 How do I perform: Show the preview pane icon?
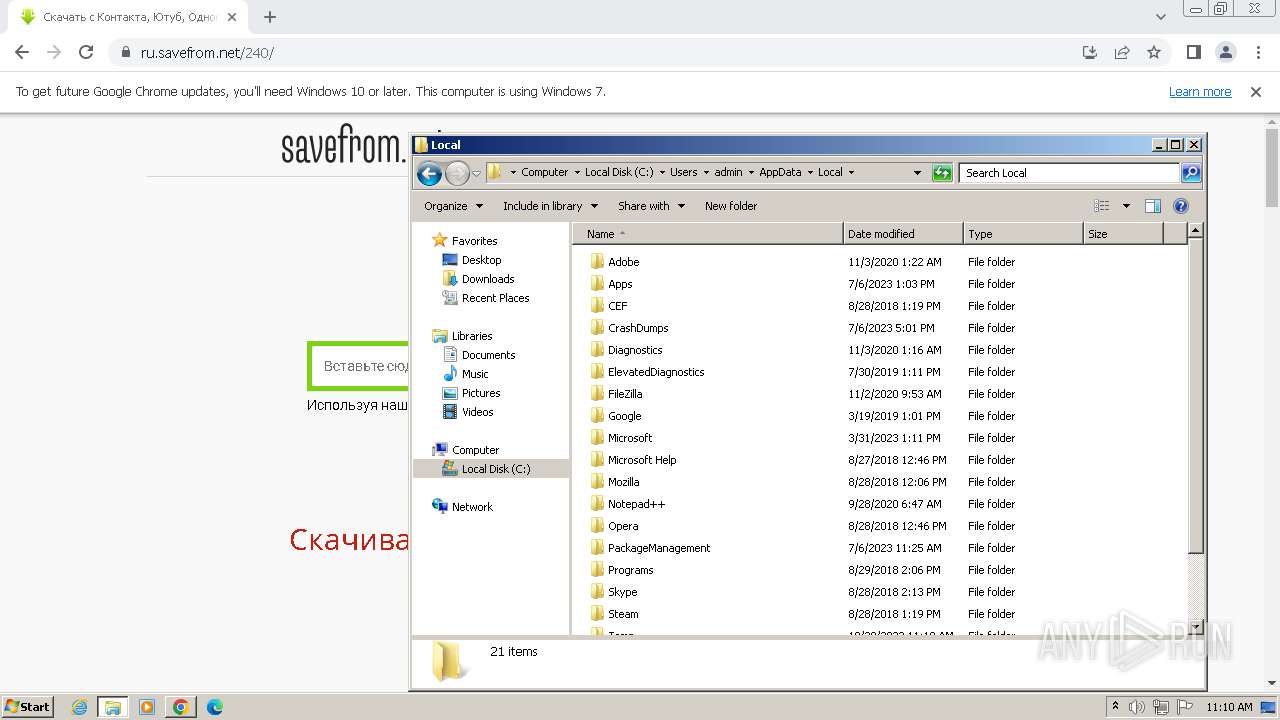click(x=1153, y=206)
